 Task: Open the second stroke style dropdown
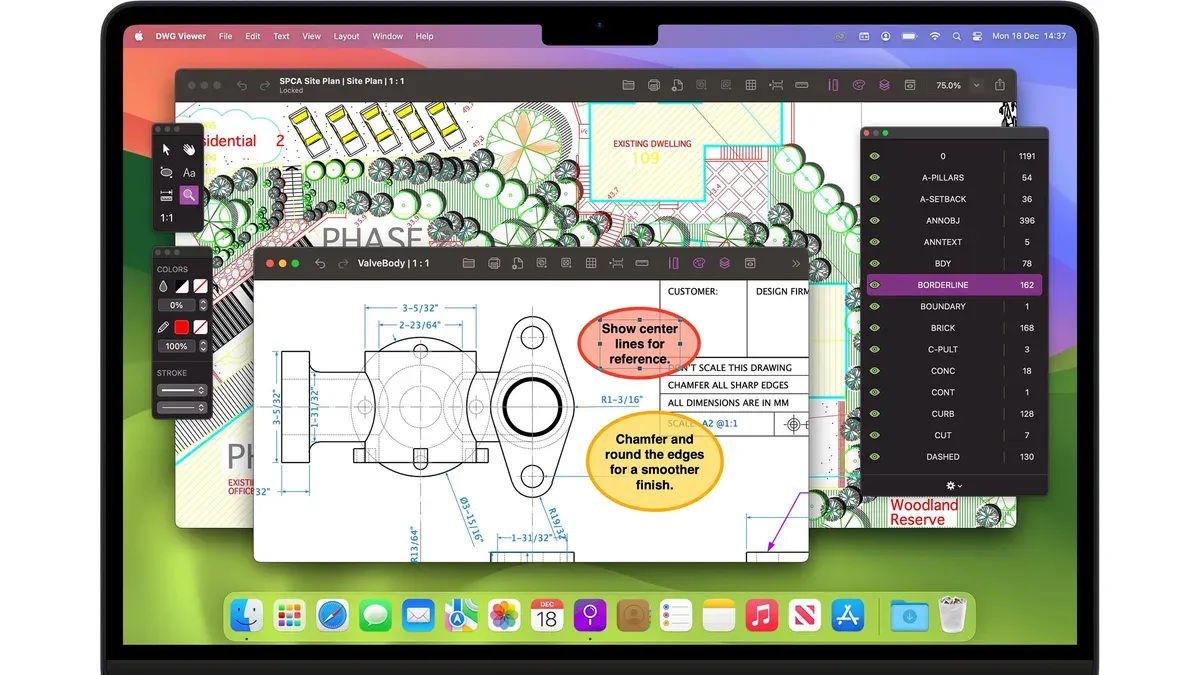pos(182,407)
